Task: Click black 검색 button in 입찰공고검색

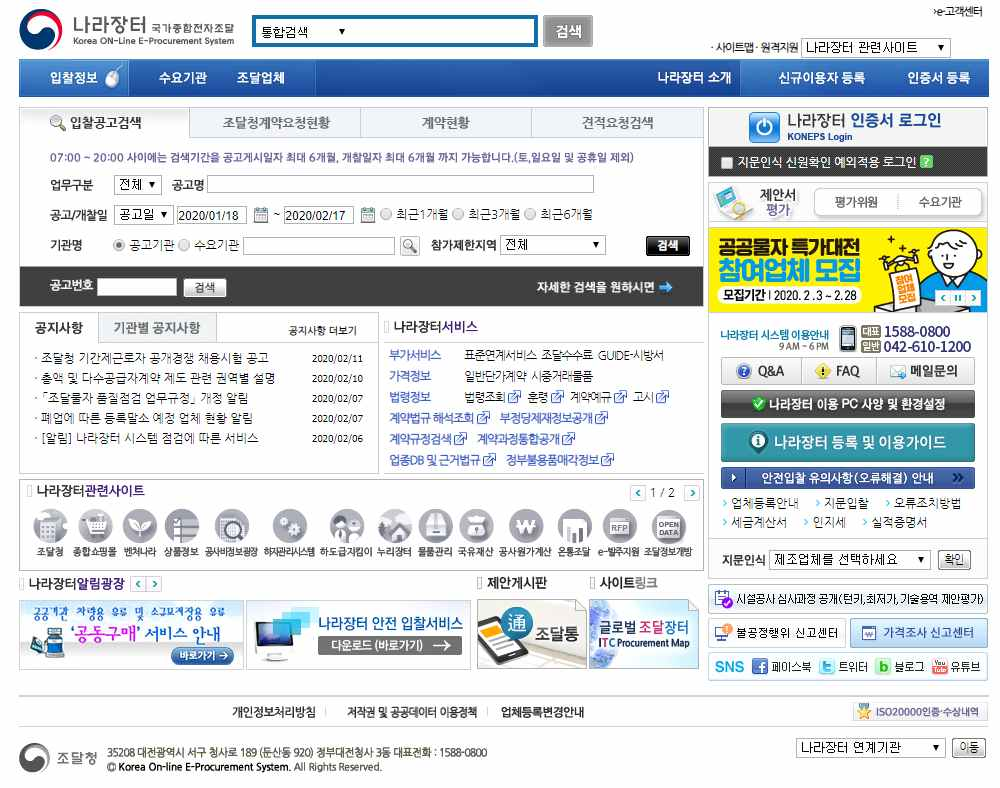Action: 668,245
